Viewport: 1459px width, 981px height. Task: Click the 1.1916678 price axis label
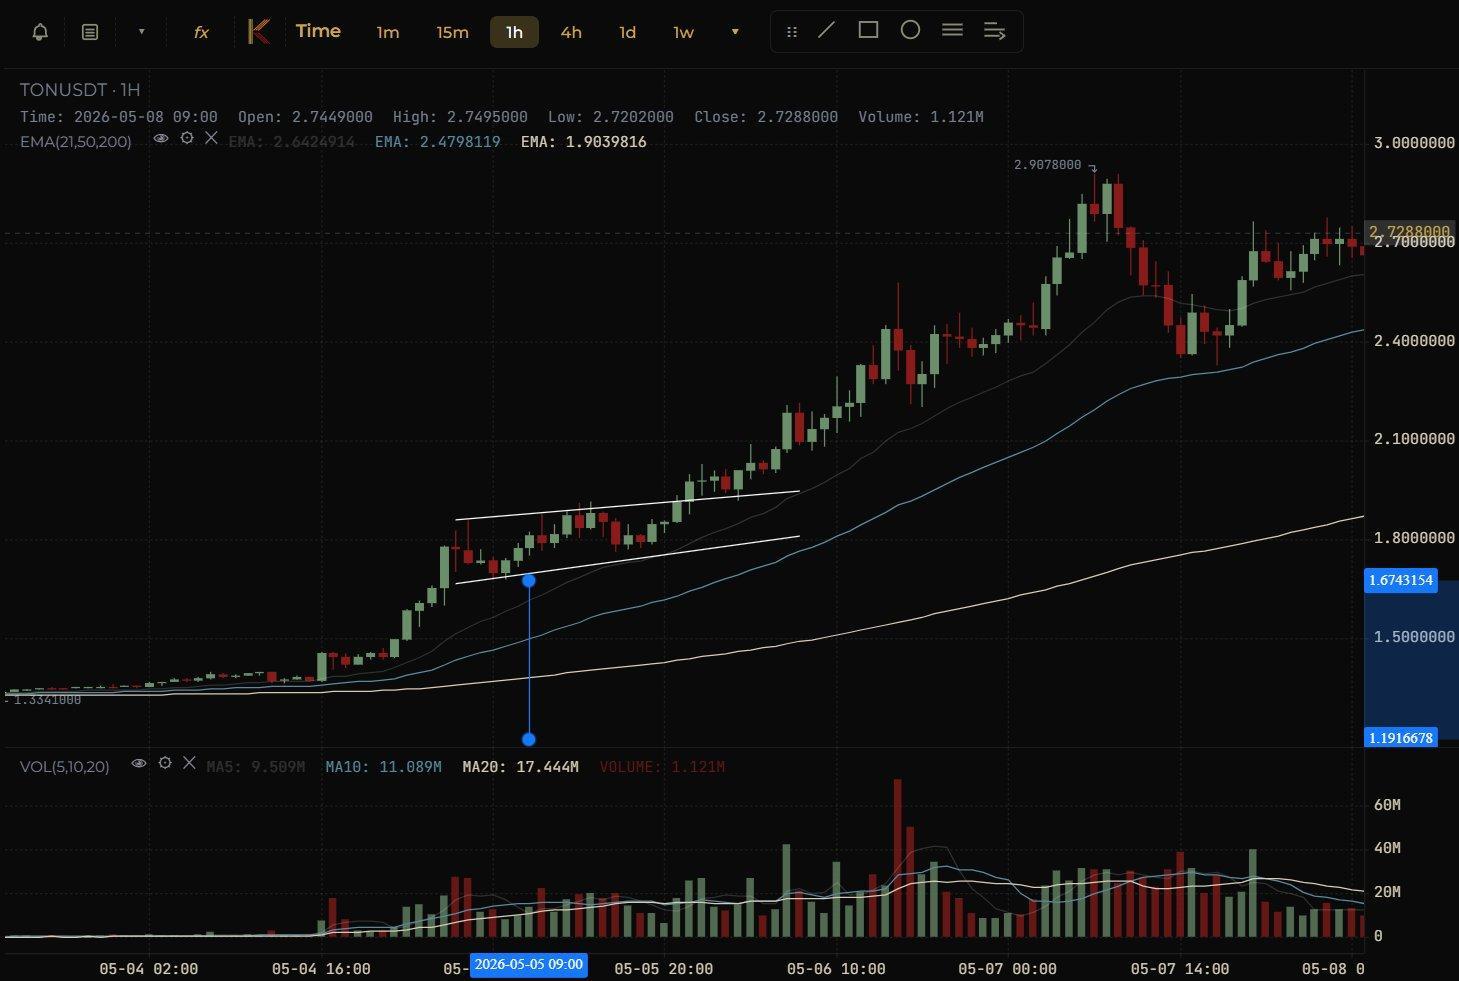tap(1401, 738)
